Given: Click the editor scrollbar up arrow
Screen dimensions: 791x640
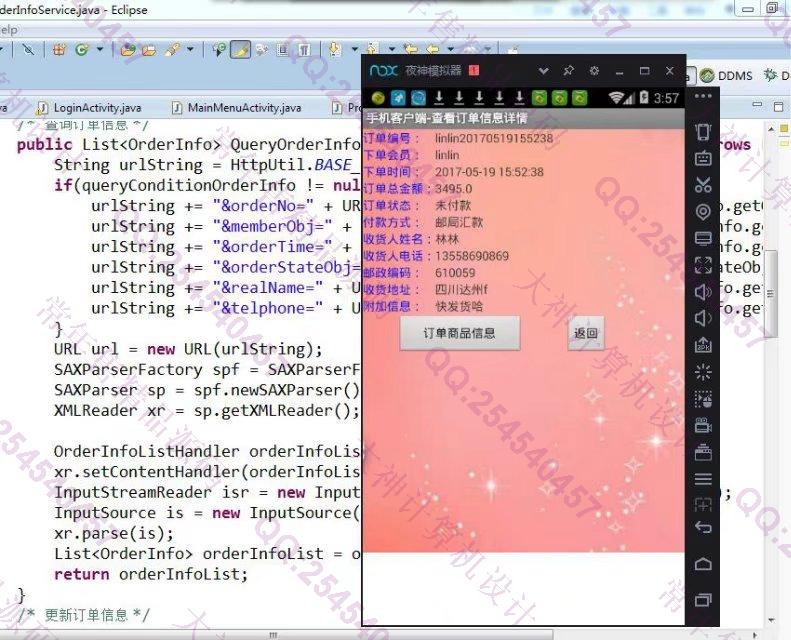Looking at the screenshot, I should 770,129.
